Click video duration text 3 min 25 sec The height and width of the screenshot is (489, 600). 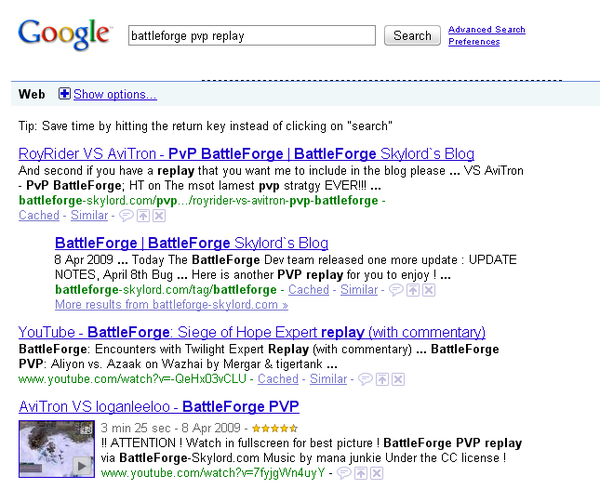coord(135,428)
